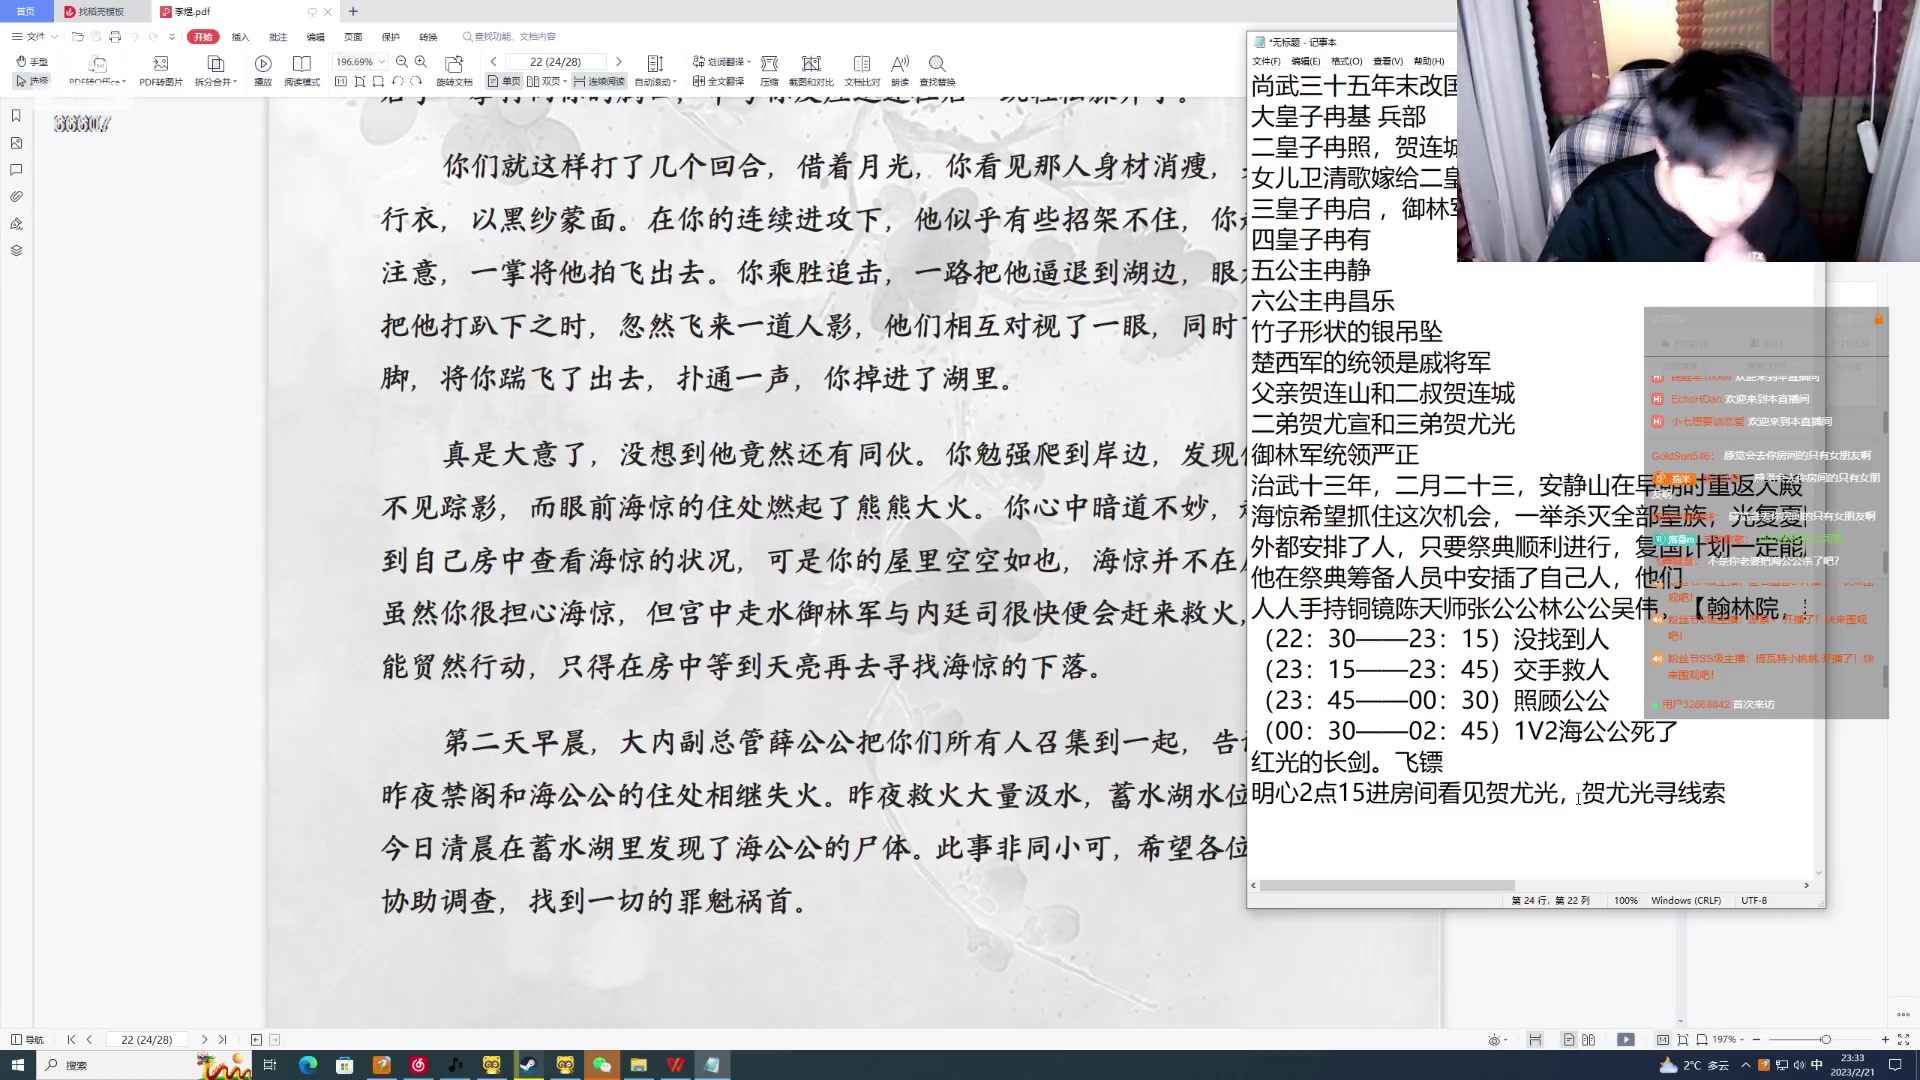This screenshot has width=1920, height=1080.
Task: Jump to last page in status bar
Action: coord(222,1040)
